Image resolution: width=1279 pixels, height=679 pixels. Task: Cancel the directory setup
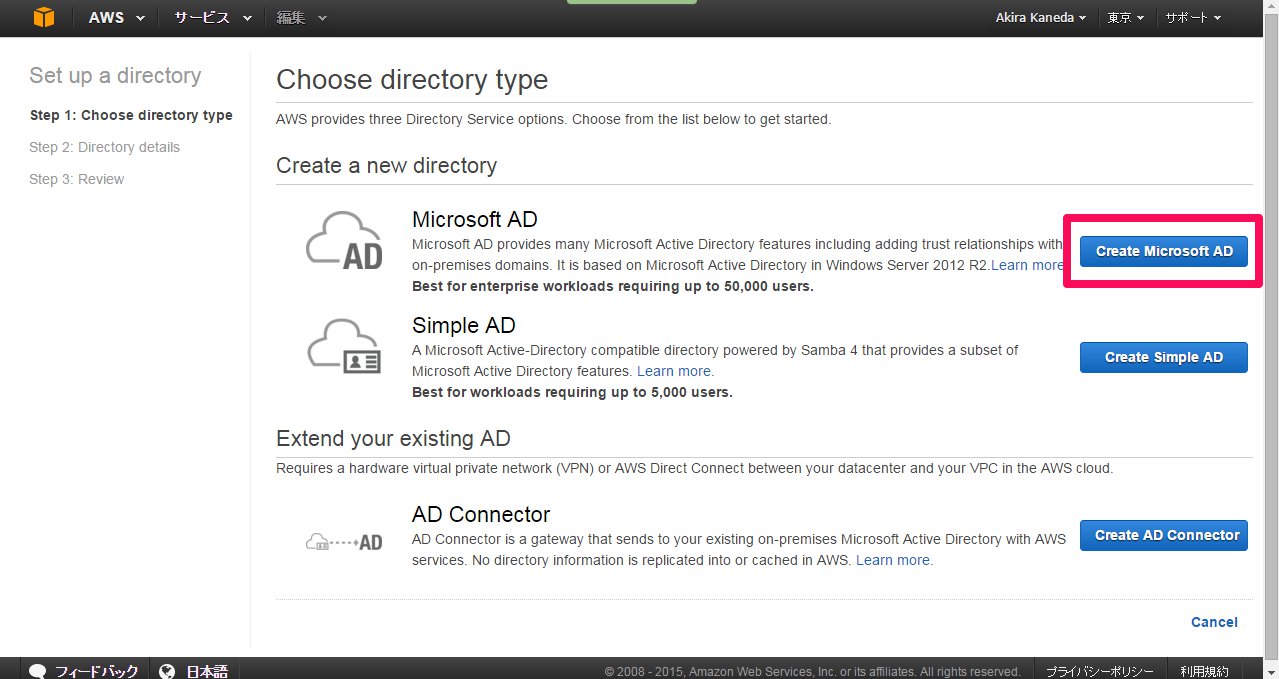click(1214, 622)
